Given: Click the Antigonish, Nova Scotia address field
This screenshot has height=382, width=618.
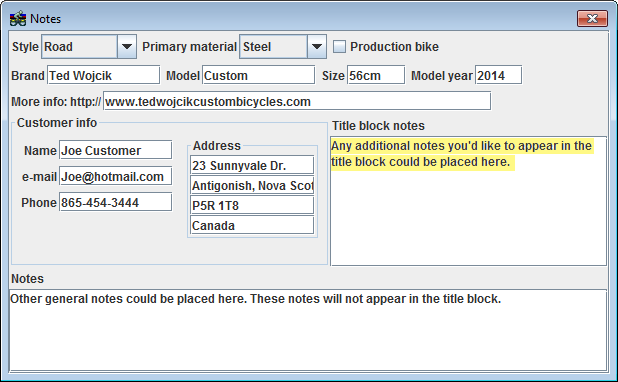Looking at the screenshot, I should pos(252,185).
